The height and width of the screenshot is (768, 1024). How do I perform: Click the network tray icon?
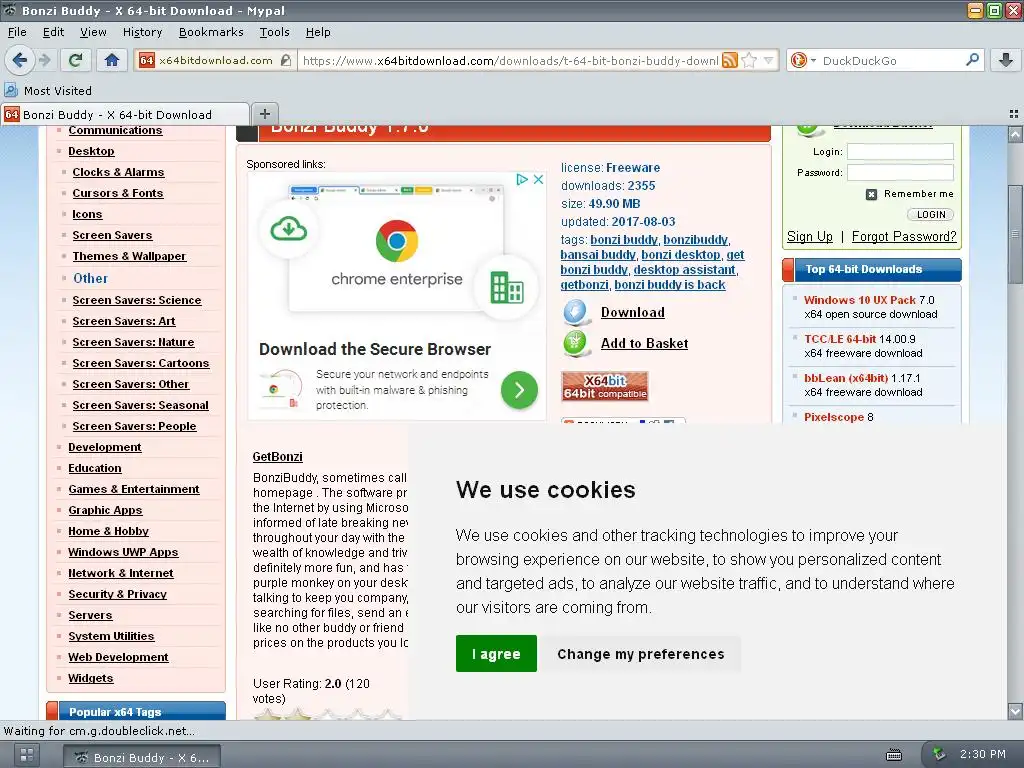click(939, 754)
